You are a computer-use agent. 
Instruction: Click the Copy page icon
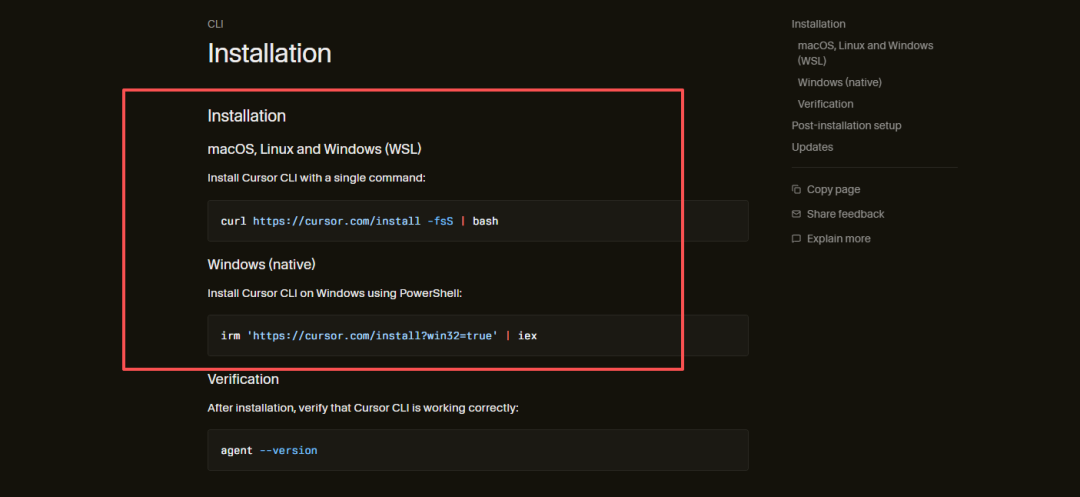[796, 189]
